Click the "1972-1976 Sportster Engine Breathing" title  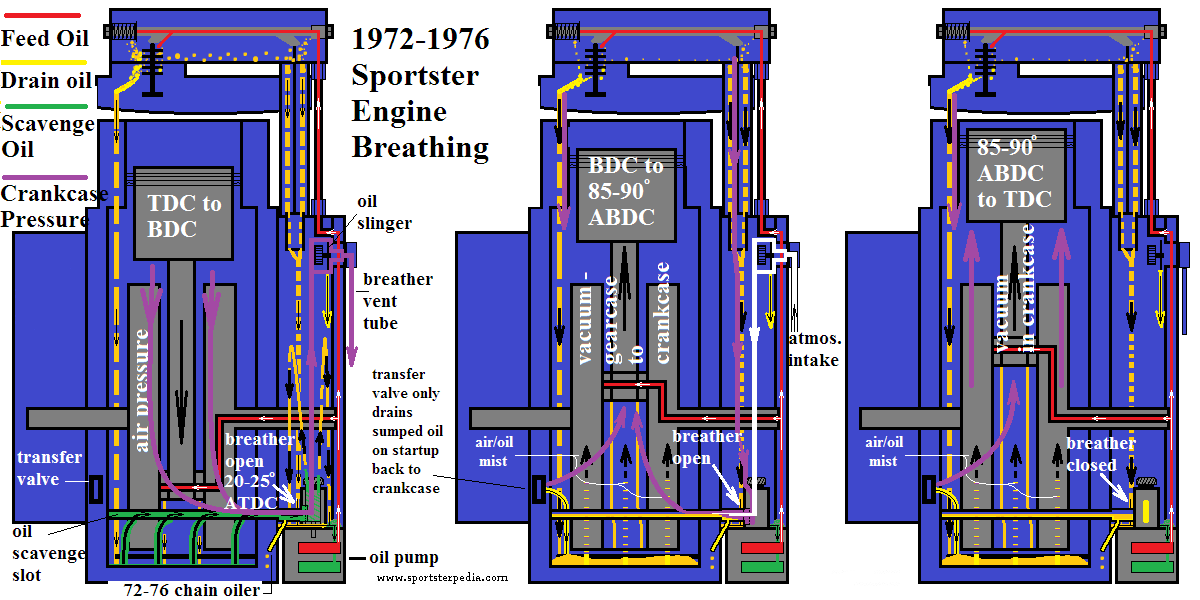click(420, 93)
